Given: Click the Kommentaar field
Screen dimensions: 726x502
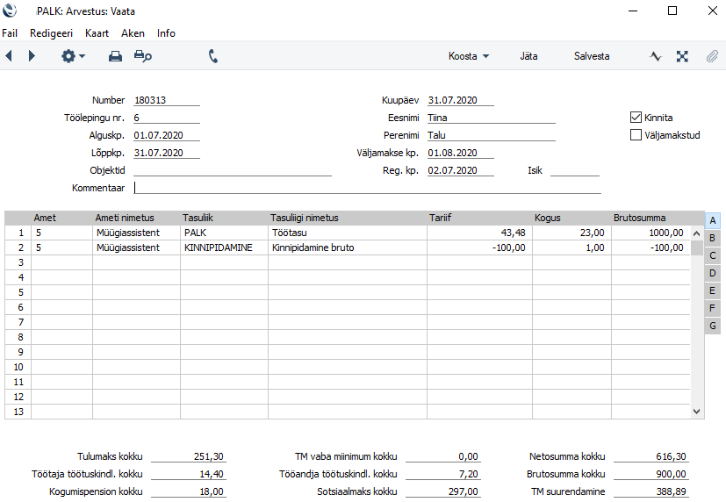Looking at the screenshot, I should click(x=367, y=188).
